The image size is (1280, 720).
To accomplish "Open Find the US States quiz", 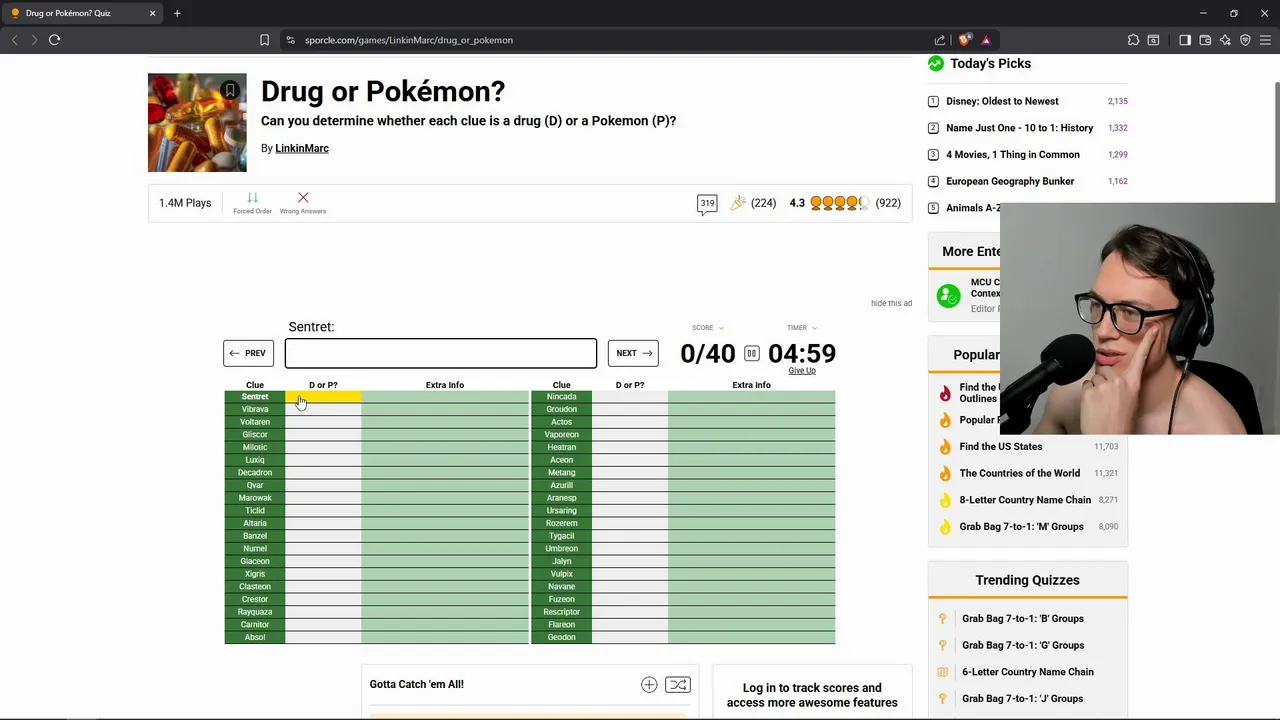I will [1001, 447].
